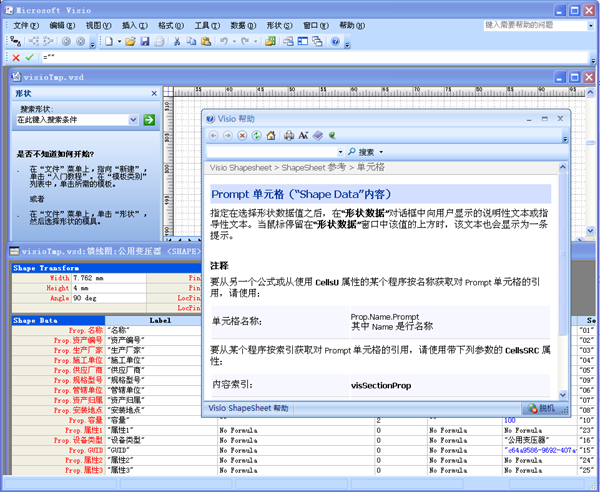The image size is (600, 492).
Task: Open the 数据 menu
Action: [243, 26]
